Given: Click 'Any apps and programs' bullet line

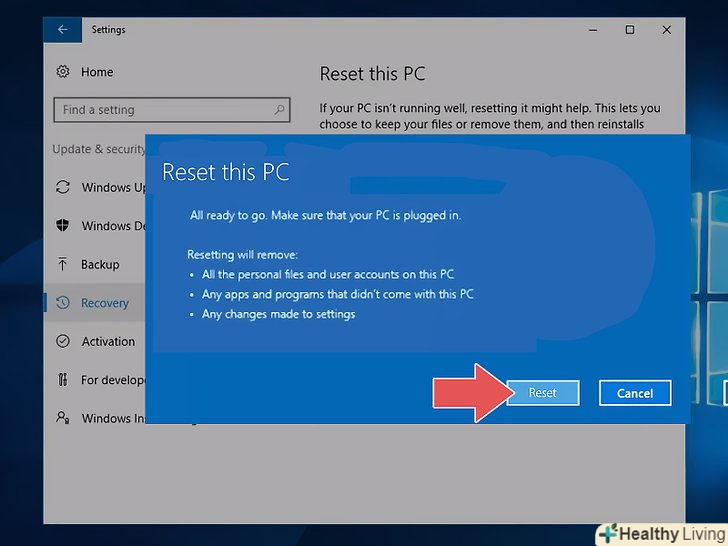Looking at the screenshot, I should (338, 294).
